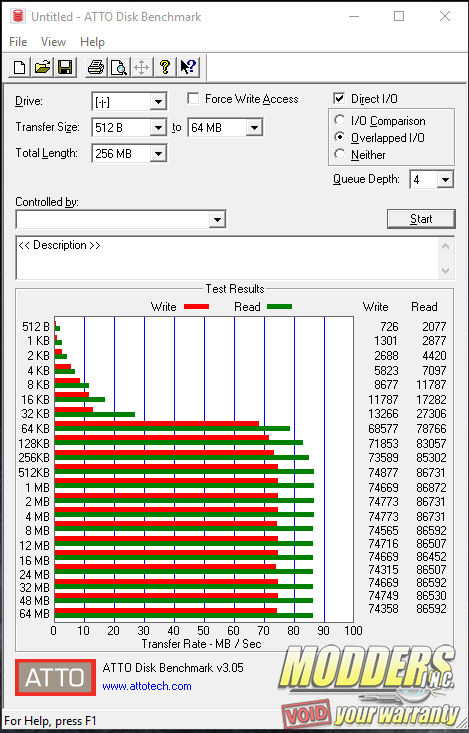
Task: Click the ATTO logo image
Action: click(x=55, y=677)
